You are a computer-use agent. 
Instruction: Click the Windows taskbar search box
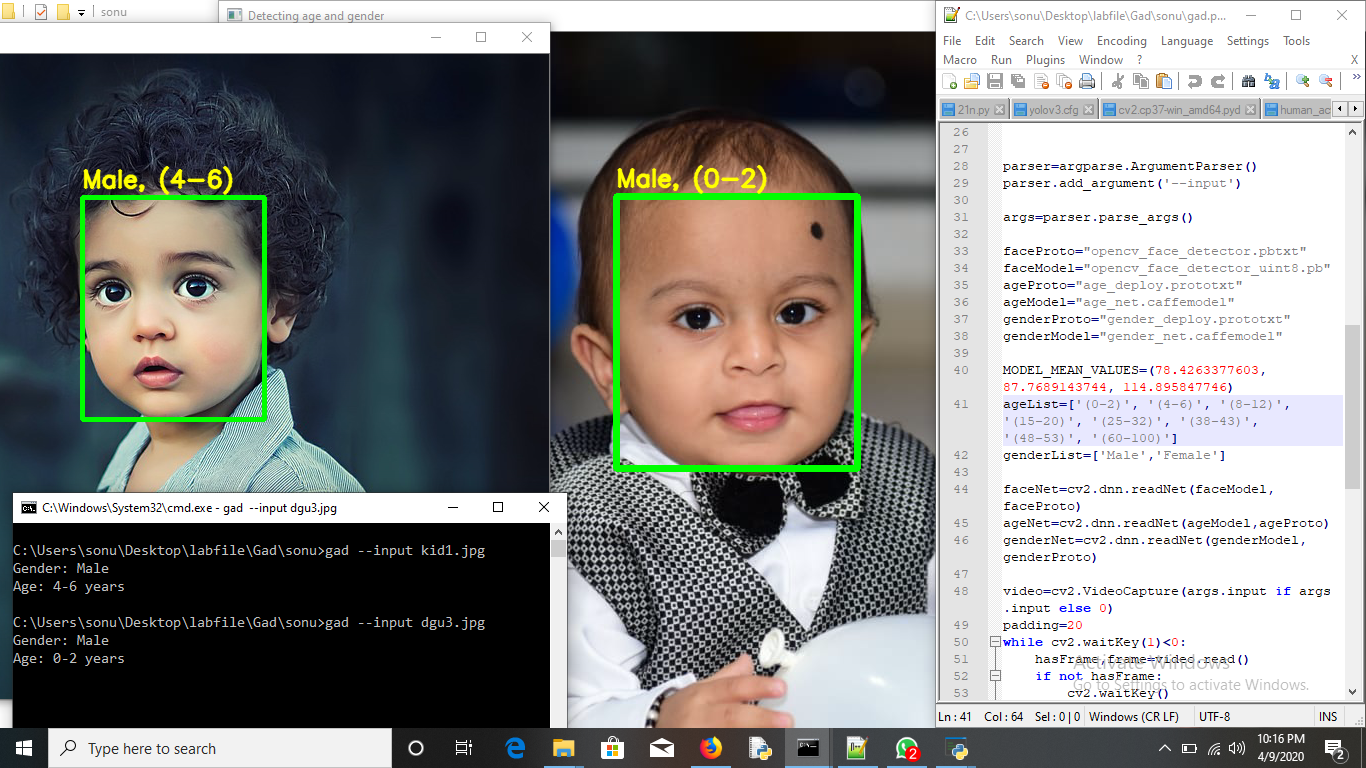coord(220,748)
